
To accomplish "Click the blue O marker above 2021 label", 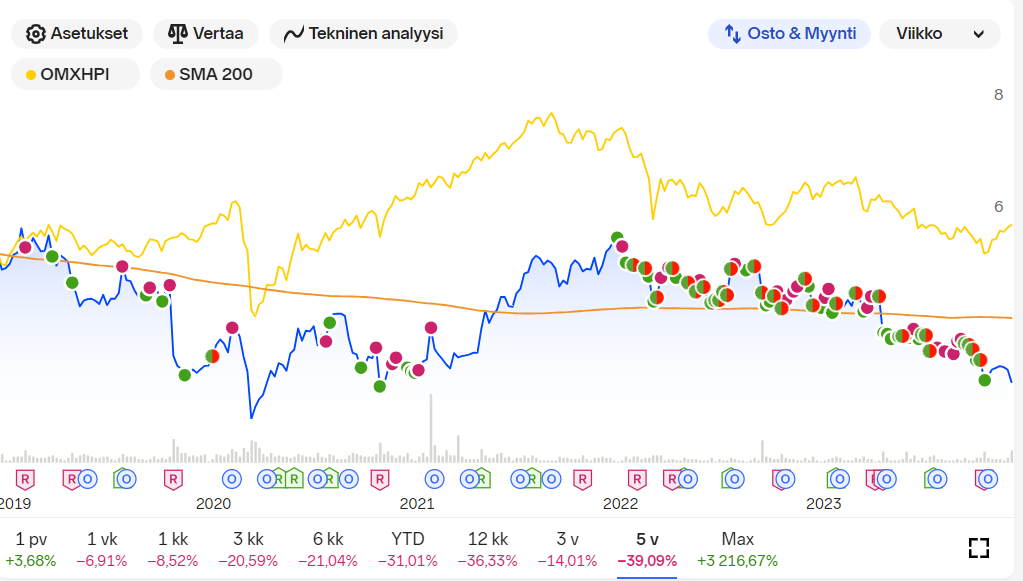I will [x=434, y=479].
